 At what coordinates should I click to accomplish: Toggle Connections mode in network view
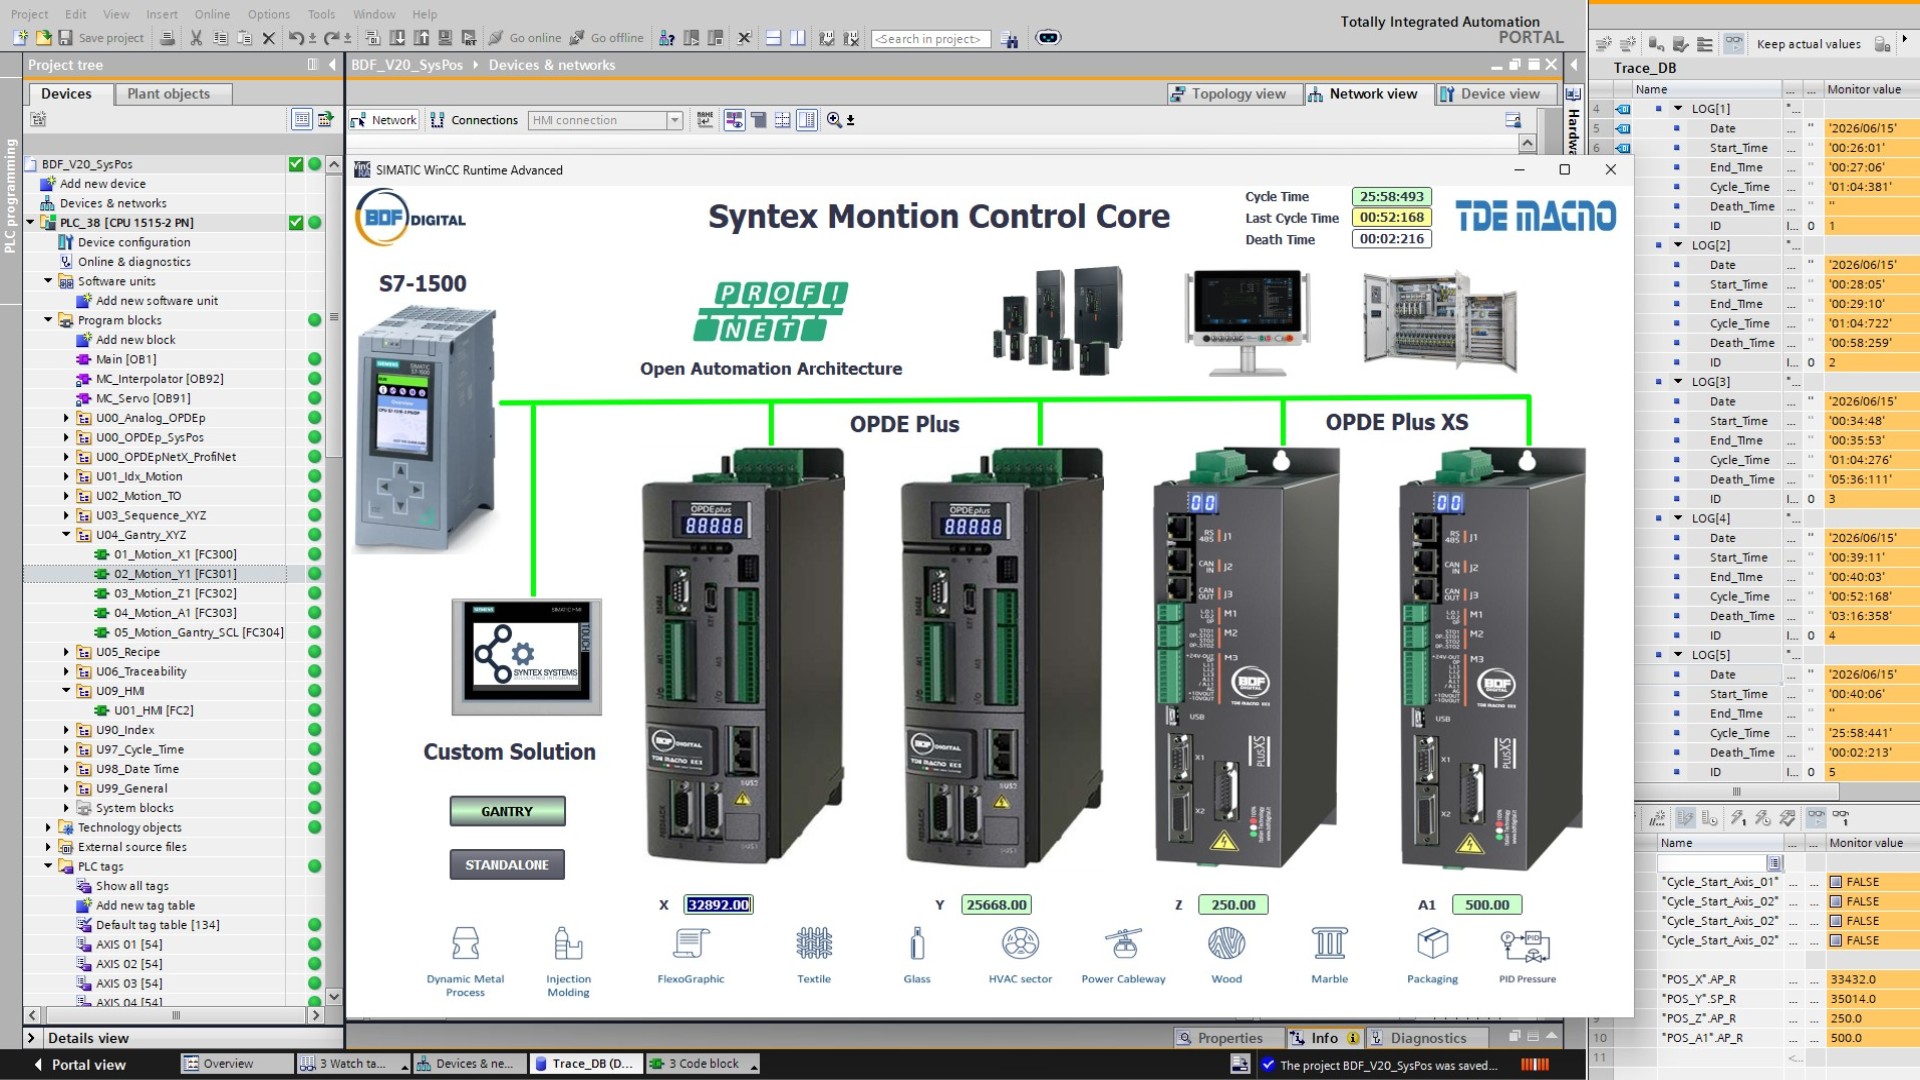coord(474,120)
